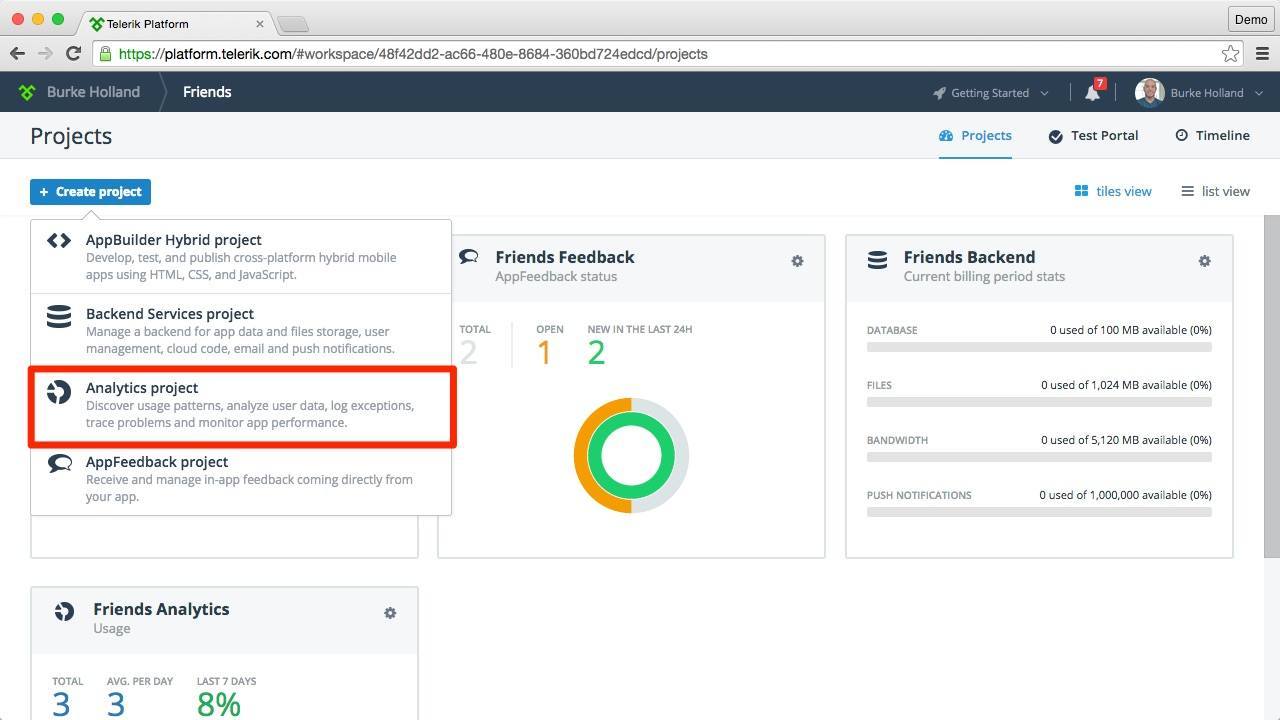This screenshot has height=720, width=1280.
Task: Close the Telerik Platform browser tab
Action: coord(261,23)
